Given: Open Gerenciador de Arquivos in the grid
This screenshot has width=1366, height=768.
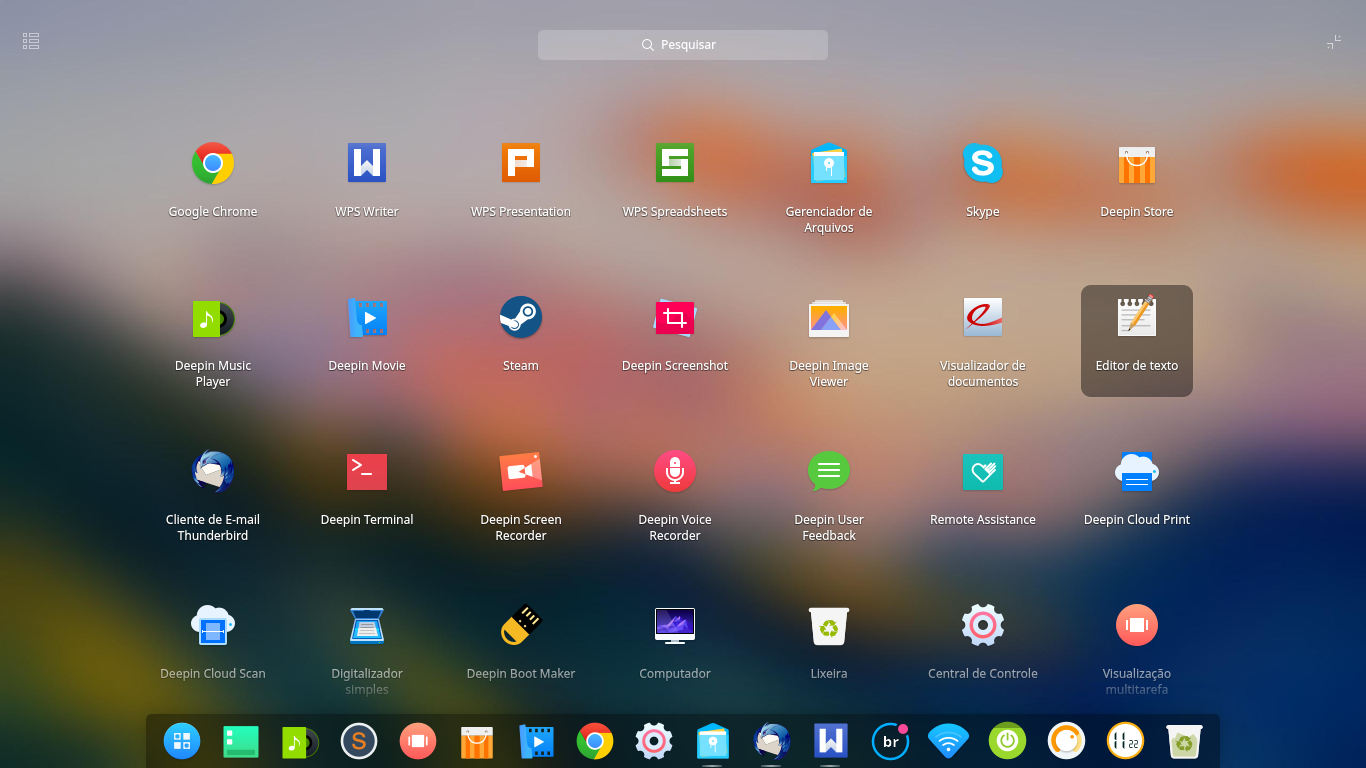Looking at the screenshot, I should [x=829, y=163].
